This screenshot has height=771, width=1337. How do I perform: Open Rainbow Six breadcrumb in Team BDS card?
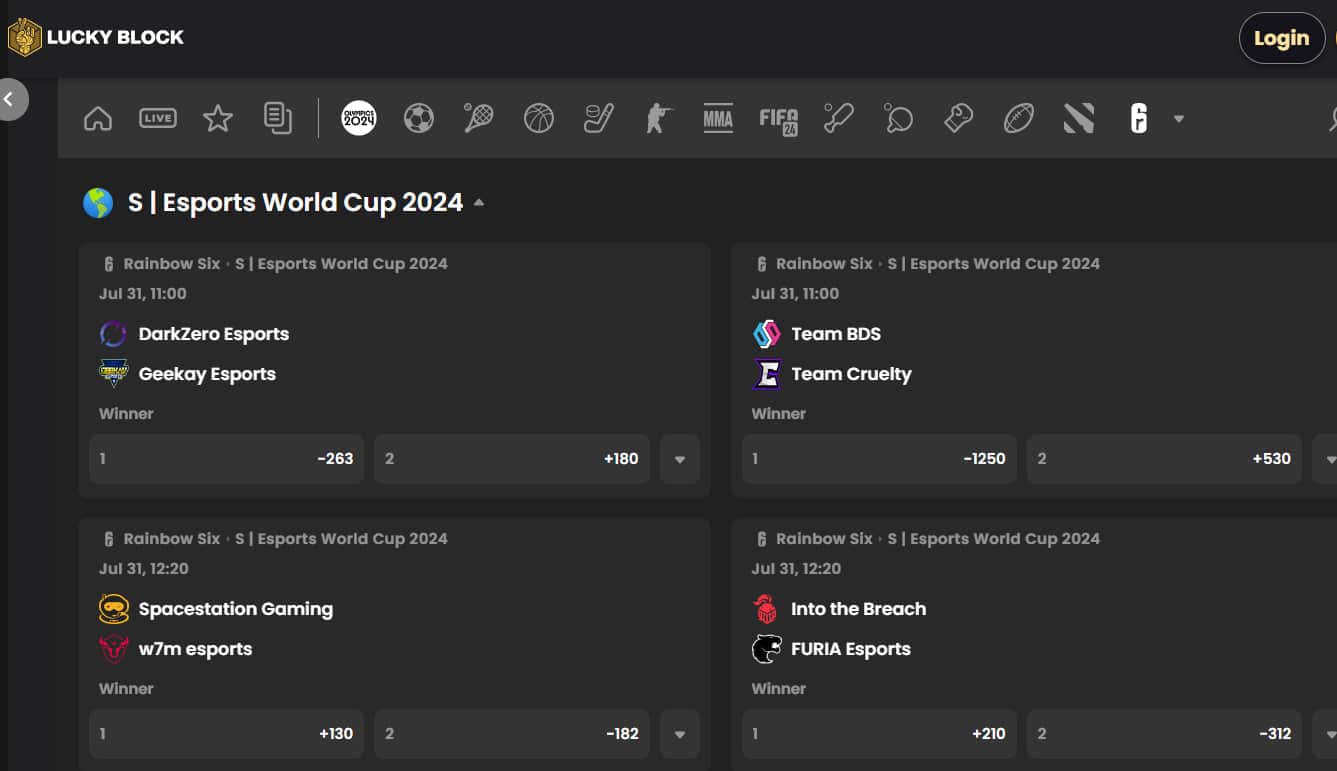824,264
